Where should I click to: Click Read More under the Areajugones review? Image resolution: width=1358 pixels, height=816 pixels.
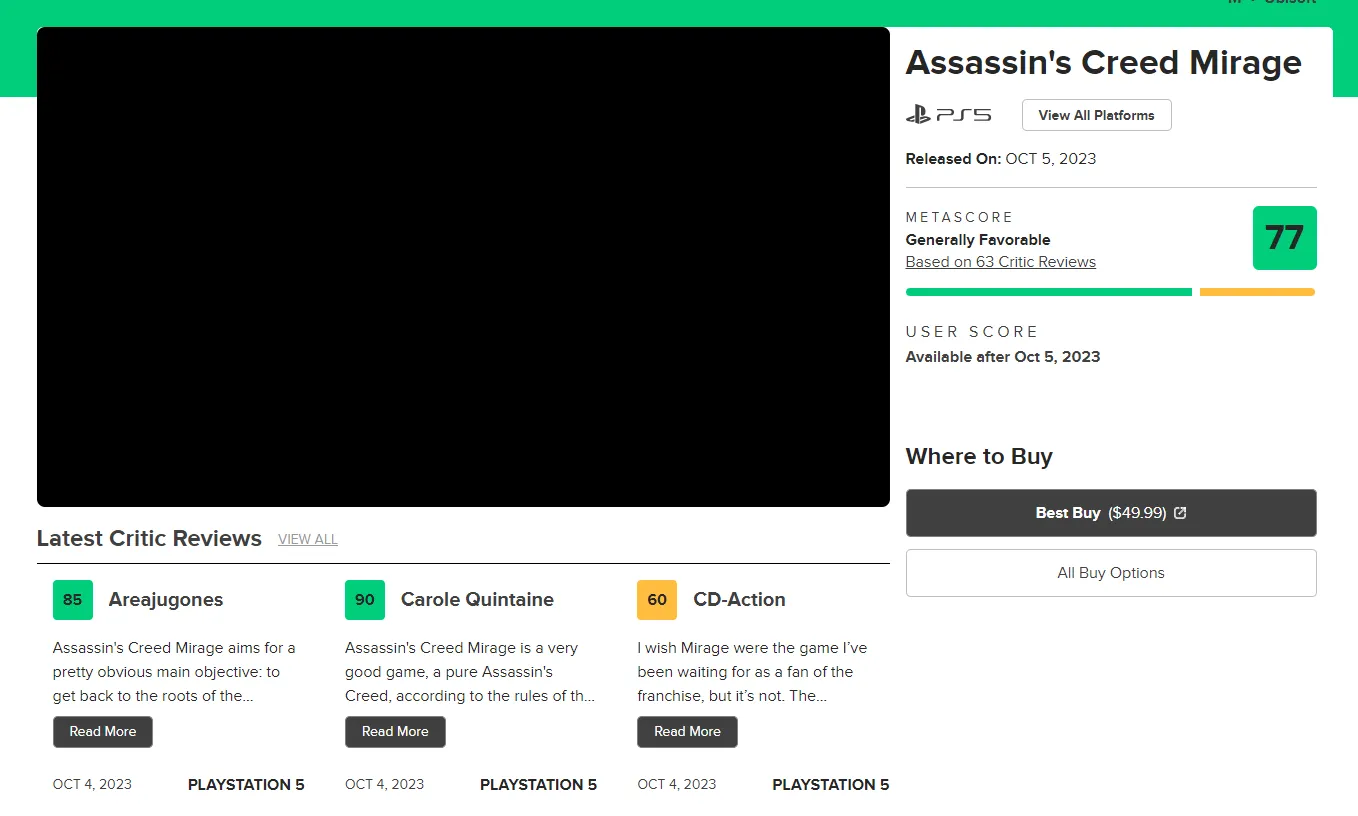(x=103, y=732)
